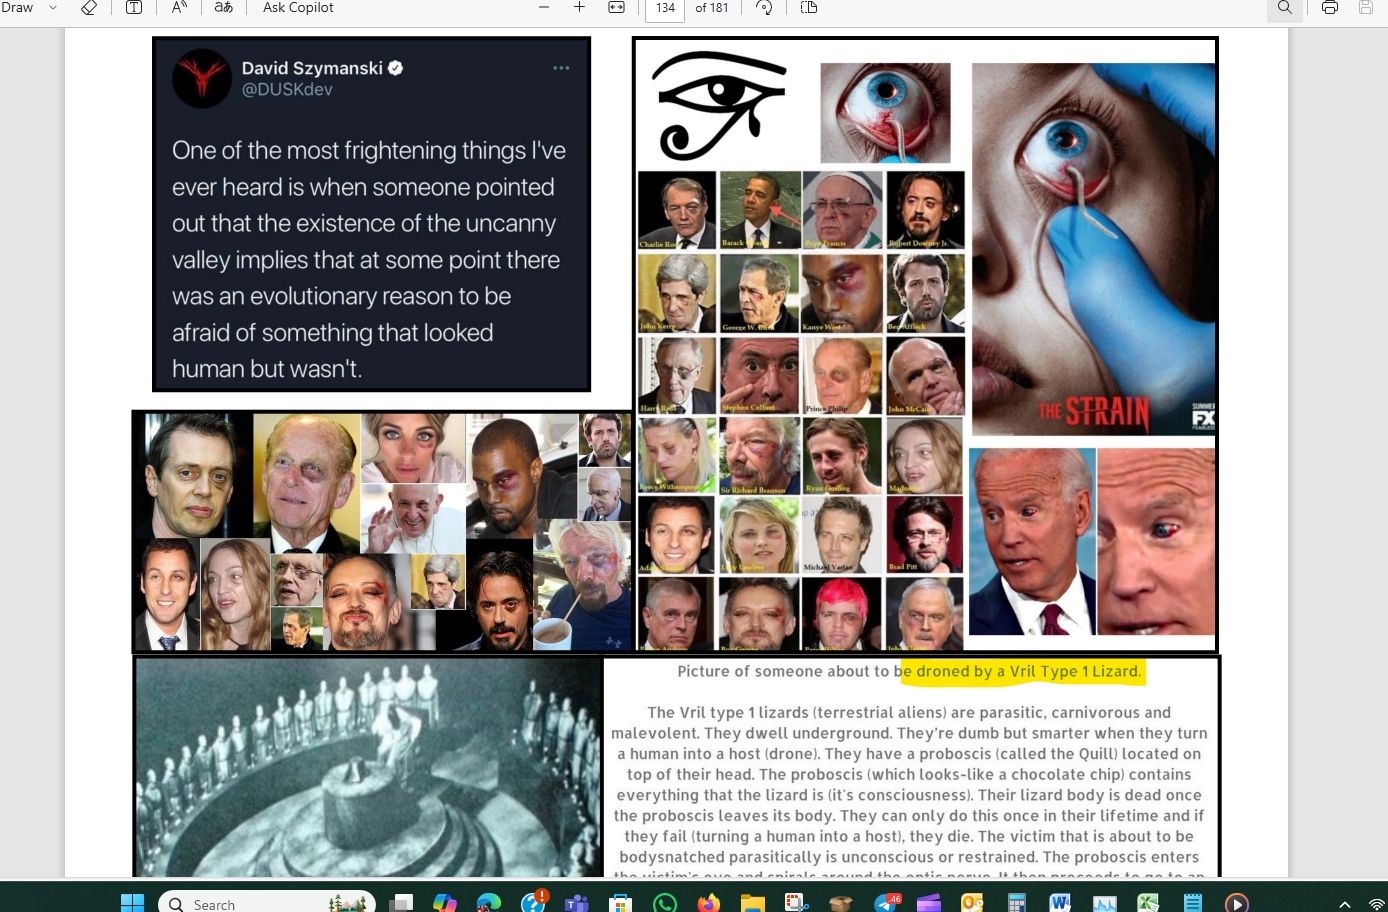Toggle fit to width view
Screen dimensions: 1388x912
617,8
